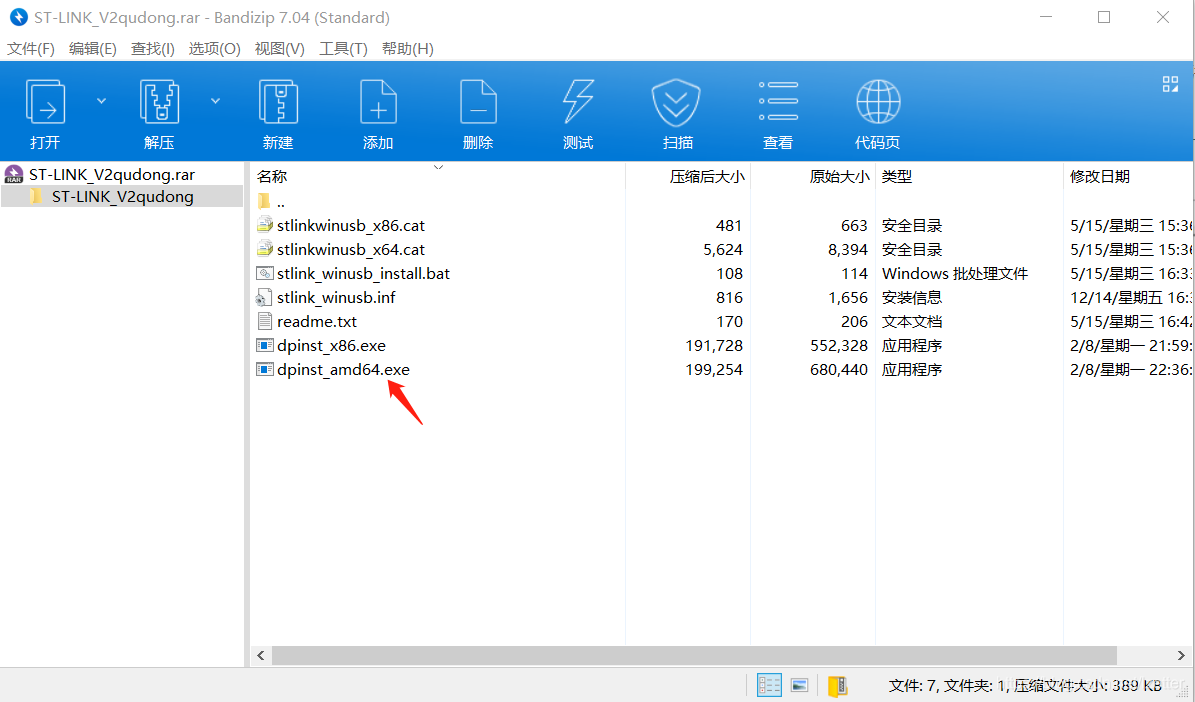The height and width of the screenshot is (702, 1195).
Task: Click the readme.txt document icon
Action: pyautogui.click(x=264, y=321)
